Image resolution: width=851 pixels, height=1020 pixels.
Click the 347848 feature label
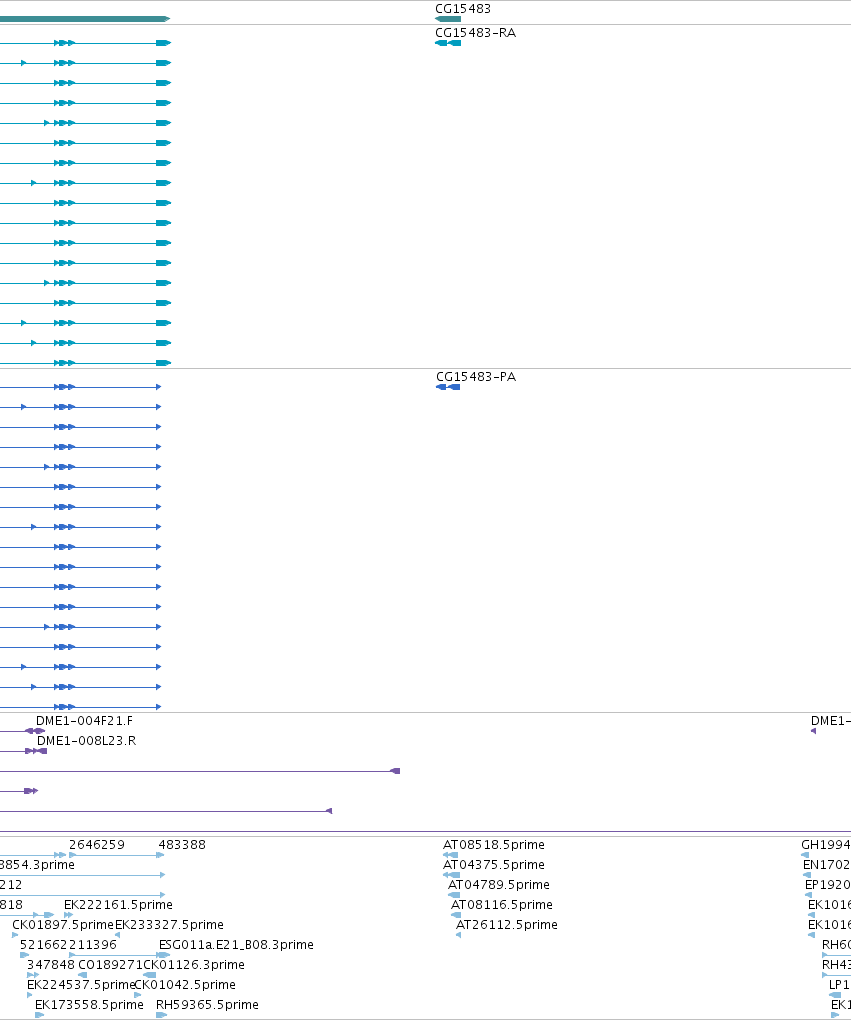(x=51, y=965)
